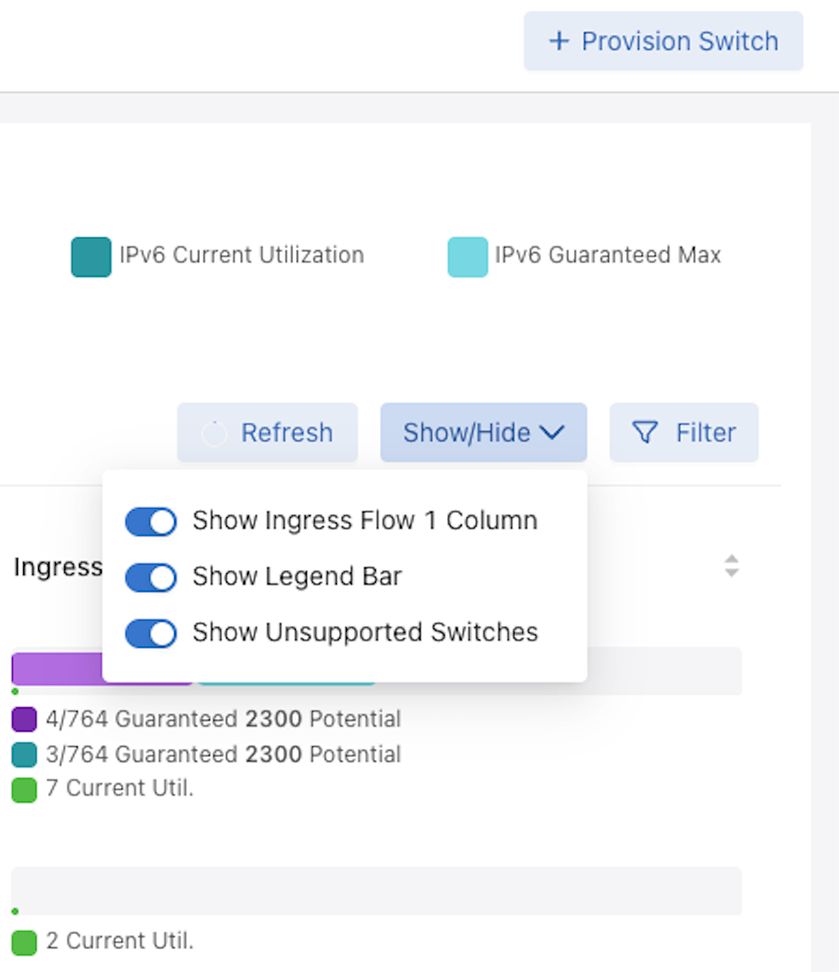Click green square beside 7 Current Util.

pyautogui.click(x=24, y=789)
